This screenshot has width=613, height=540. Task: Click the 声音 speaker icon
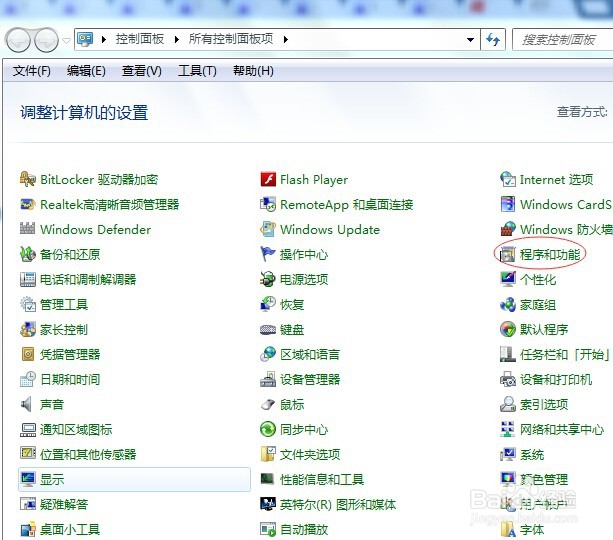(26, 404)
